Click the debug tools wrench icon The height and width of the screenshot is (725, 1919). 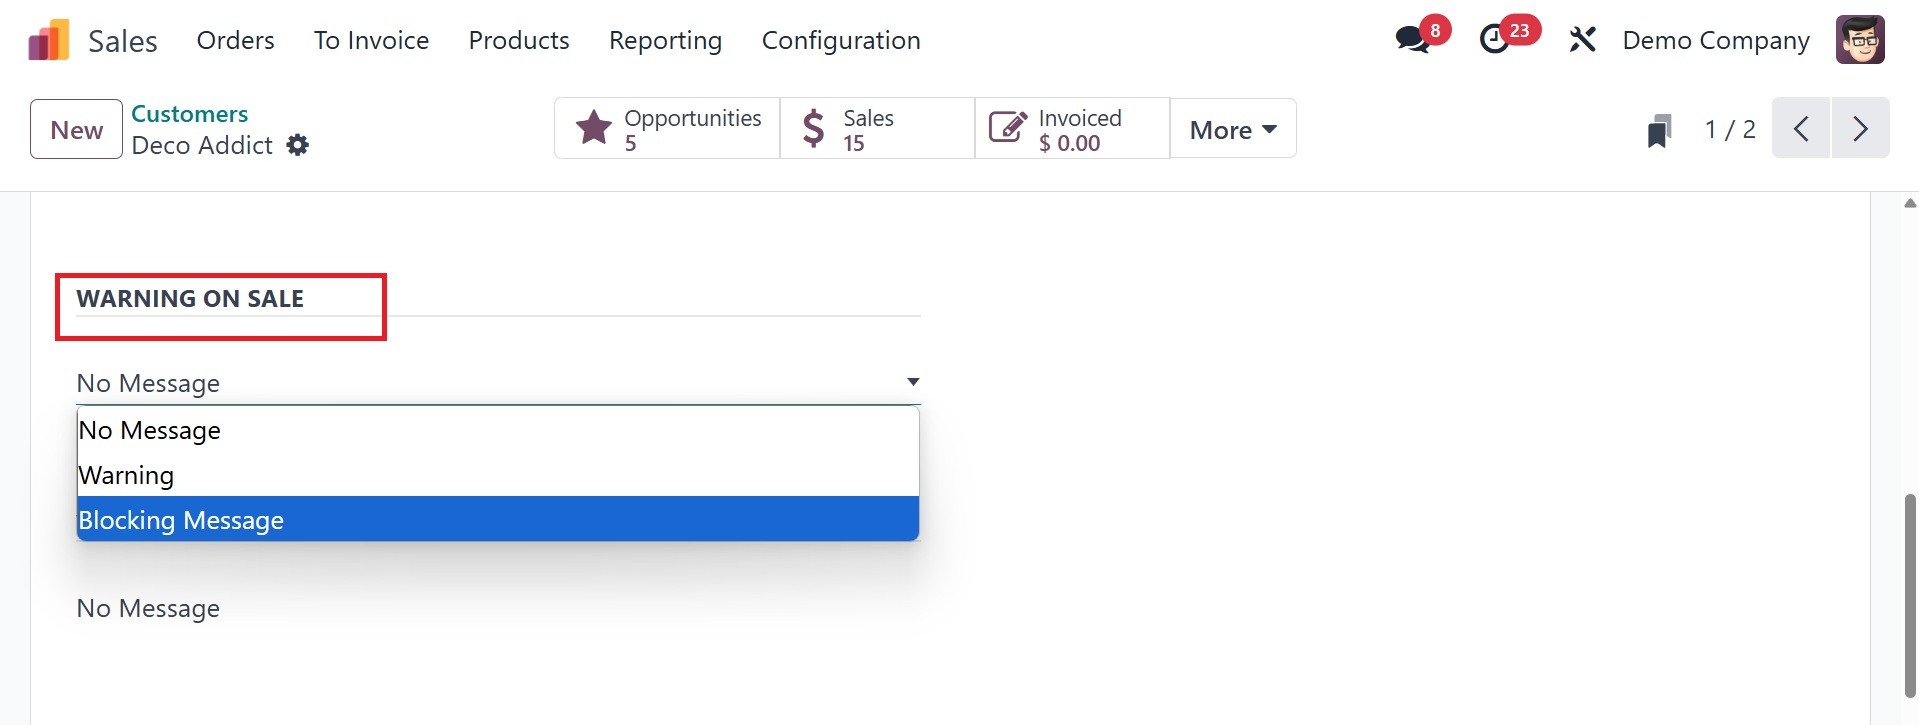point(1582,40)
